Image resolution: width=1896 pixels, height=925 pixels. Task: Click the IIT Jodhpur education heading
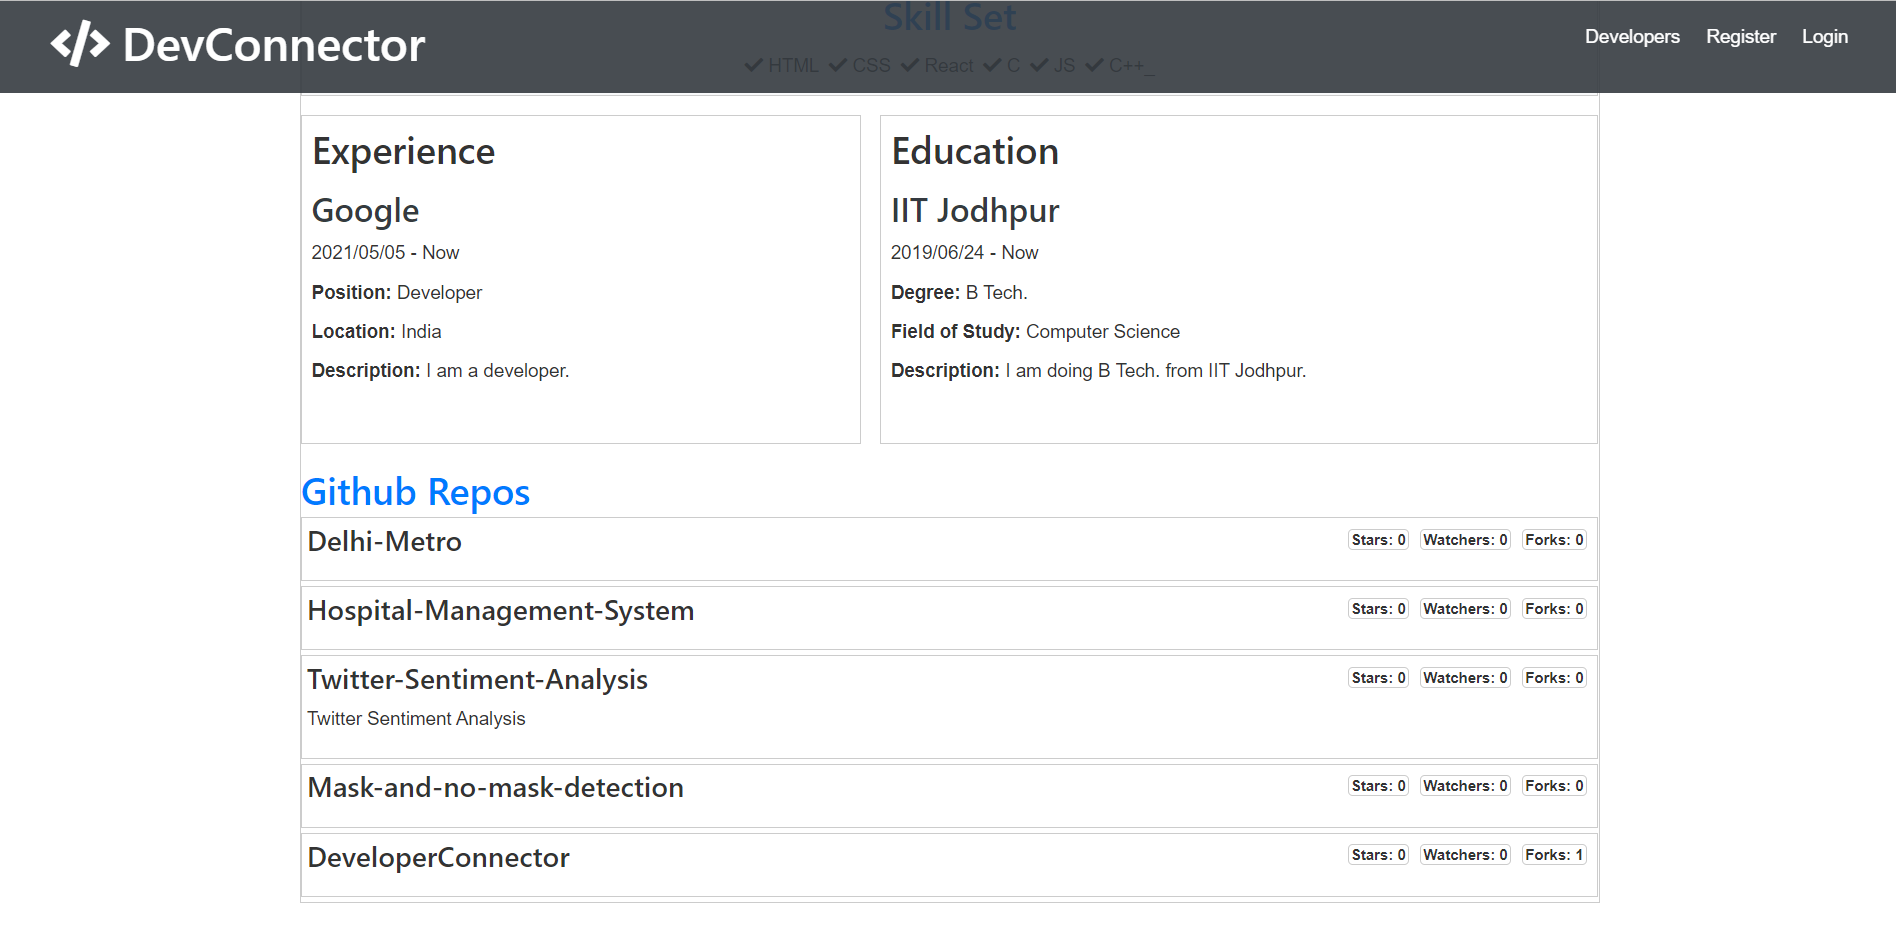(974, 211)
